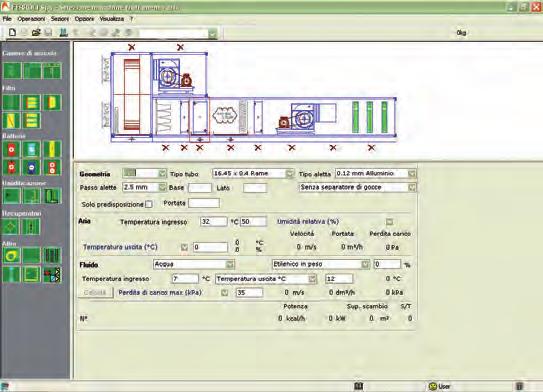Select the yellow vertical bar coil icon
Viewport: 543px width, 392px height.
[52, 149]
